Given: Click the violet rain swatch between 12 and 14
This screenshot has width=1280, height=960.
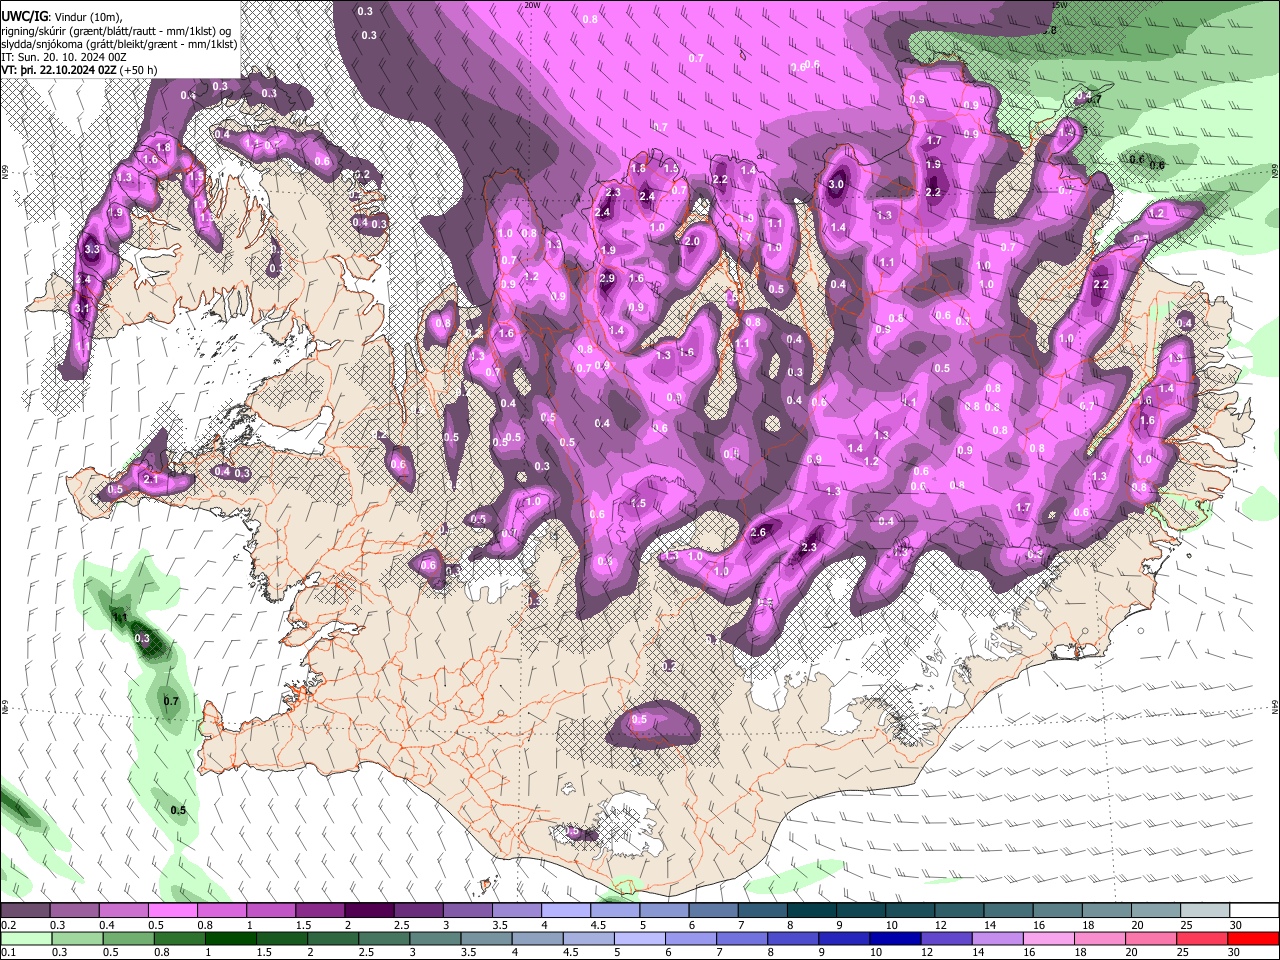Looking at the screenshot, I should [x=948, y=939].
